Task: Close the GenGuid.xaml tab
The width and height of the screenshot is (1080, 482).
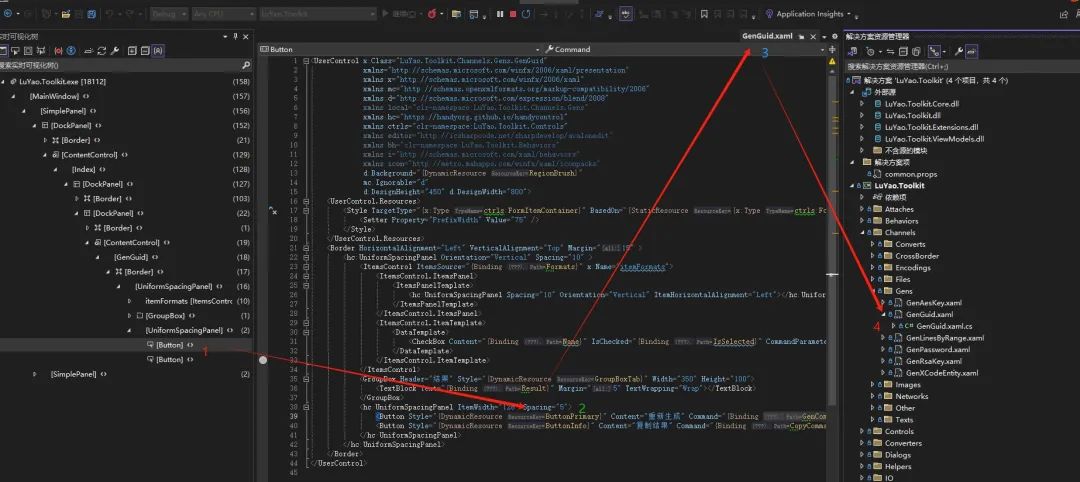Action: click(x=813, y=36)
